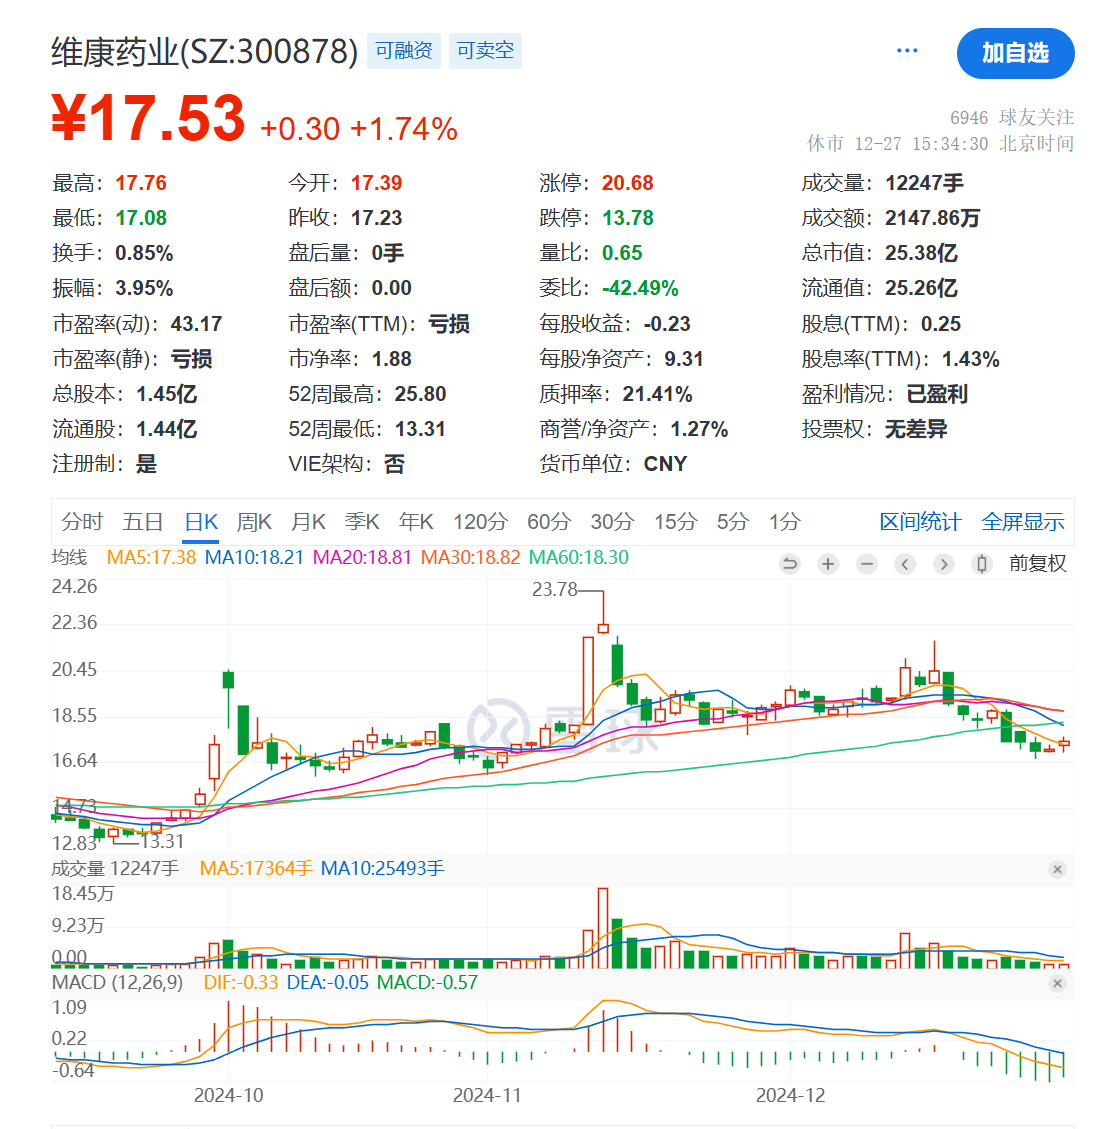This screenshot has width=1093, height=1129.
Task: Select the 周K chart tab
Action: [x=254, y=521]
